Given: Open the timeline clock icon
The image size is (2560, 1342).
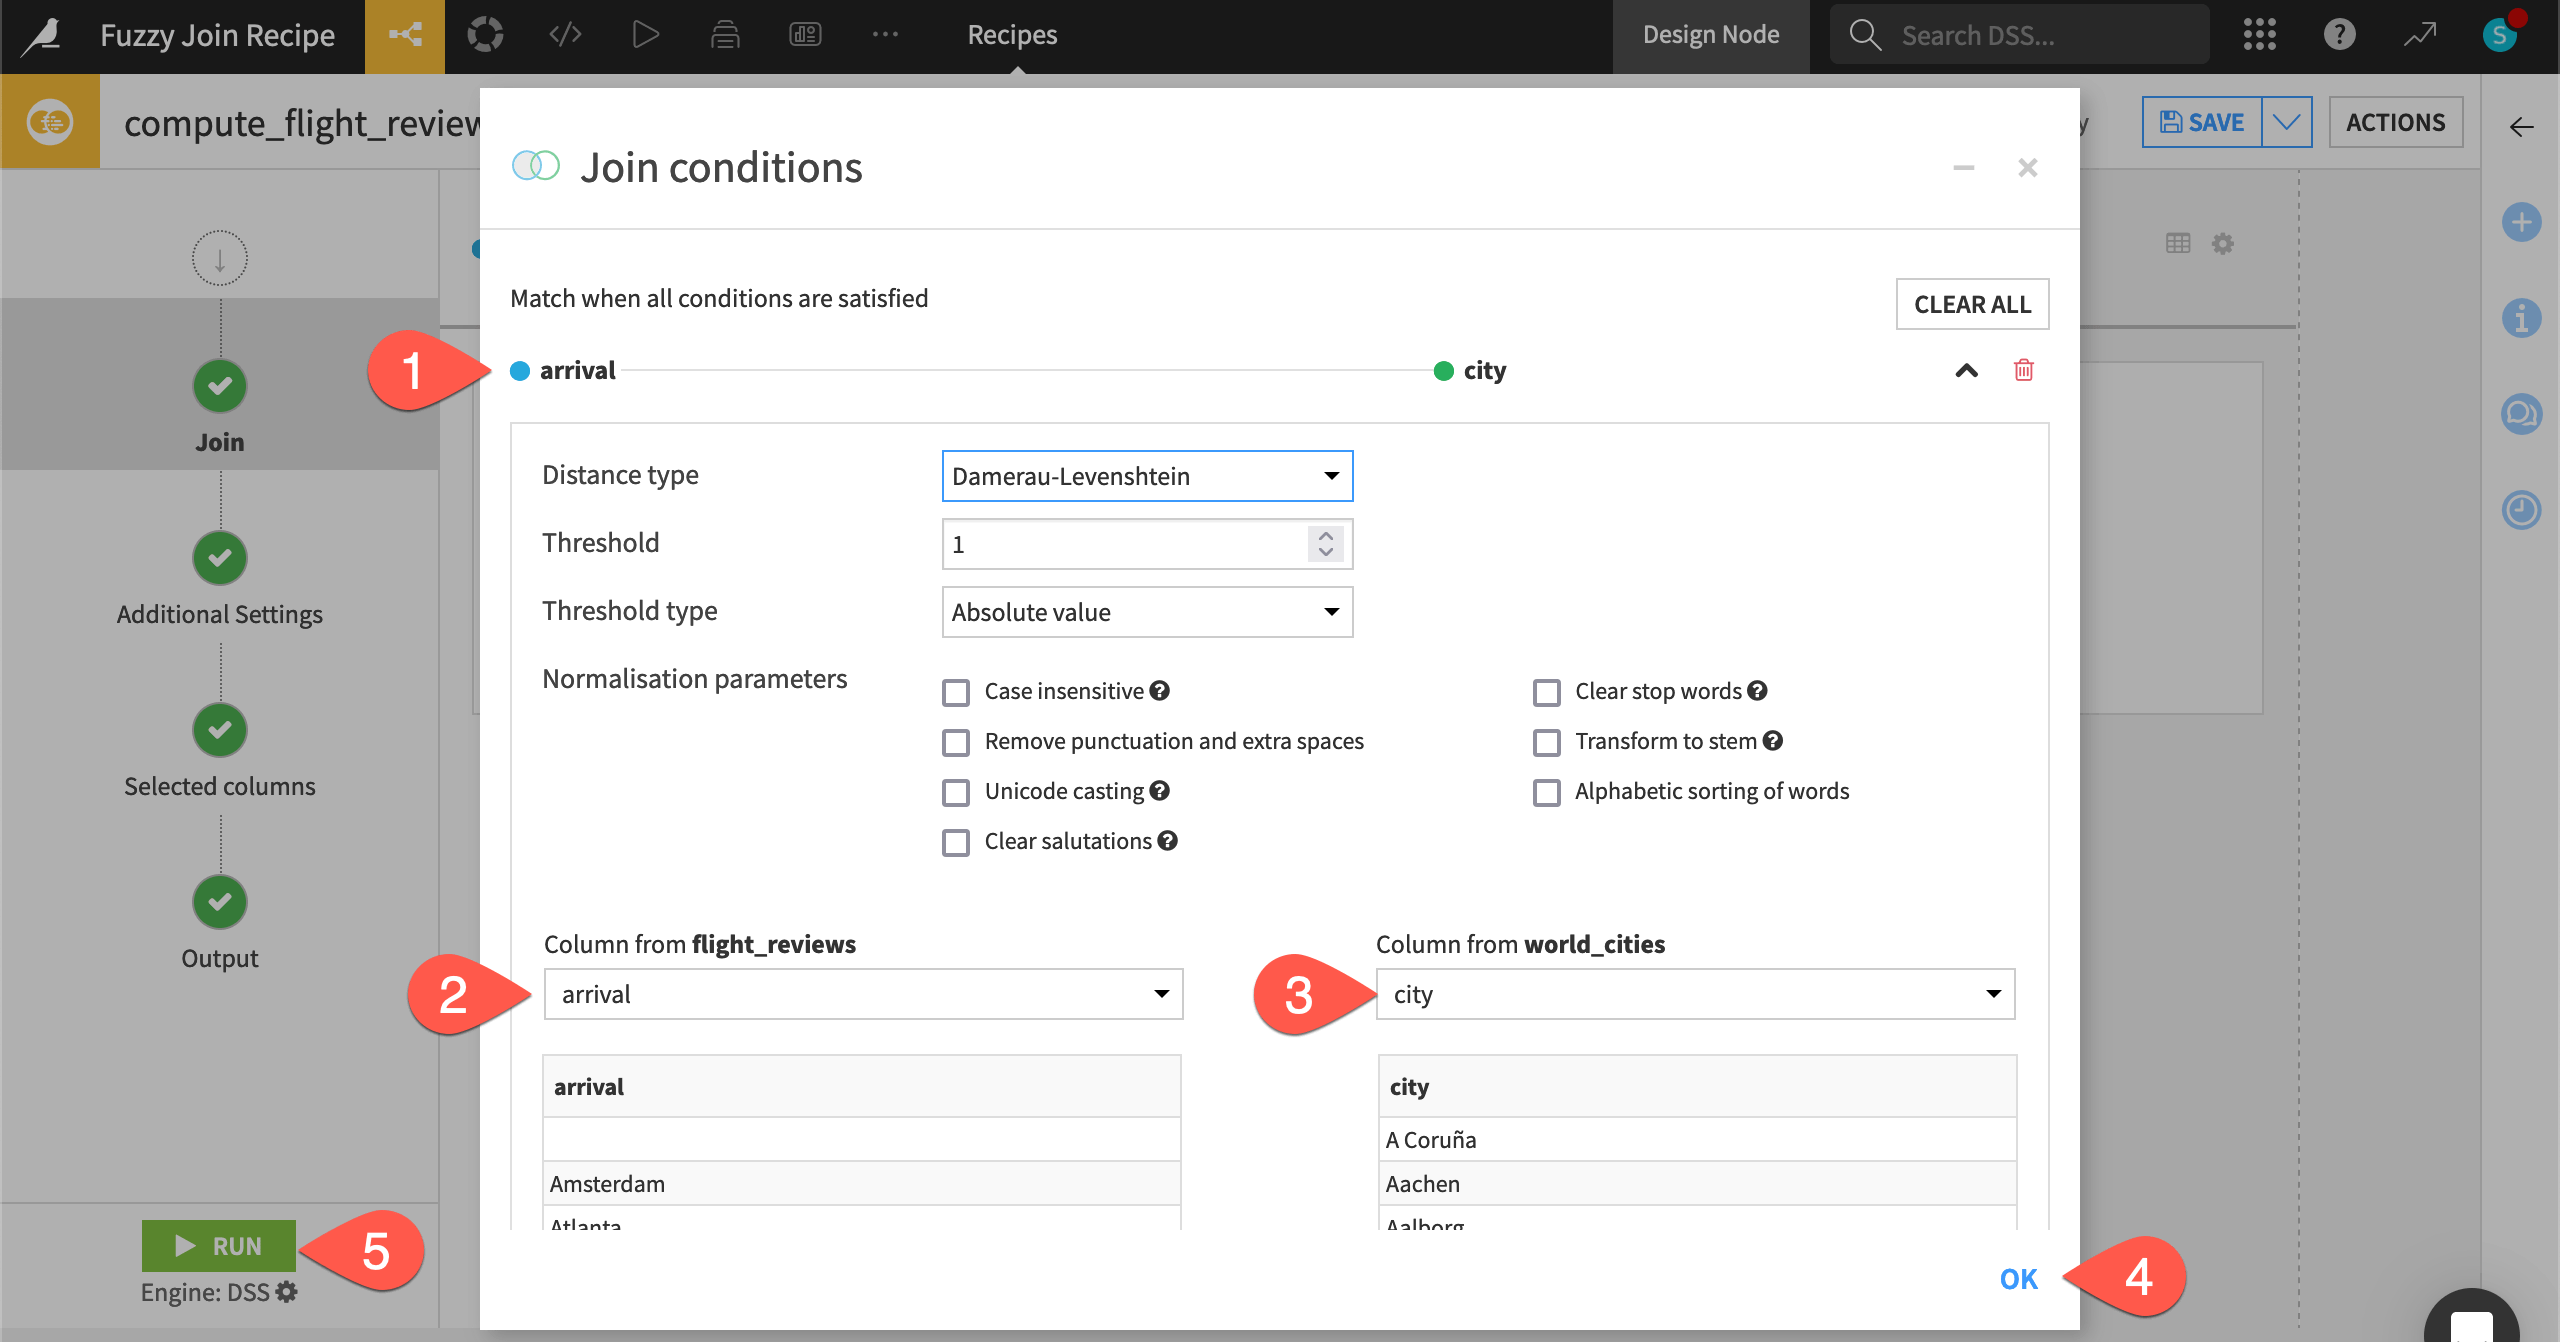Looking at the screenshot, I should coord(2521,510).
